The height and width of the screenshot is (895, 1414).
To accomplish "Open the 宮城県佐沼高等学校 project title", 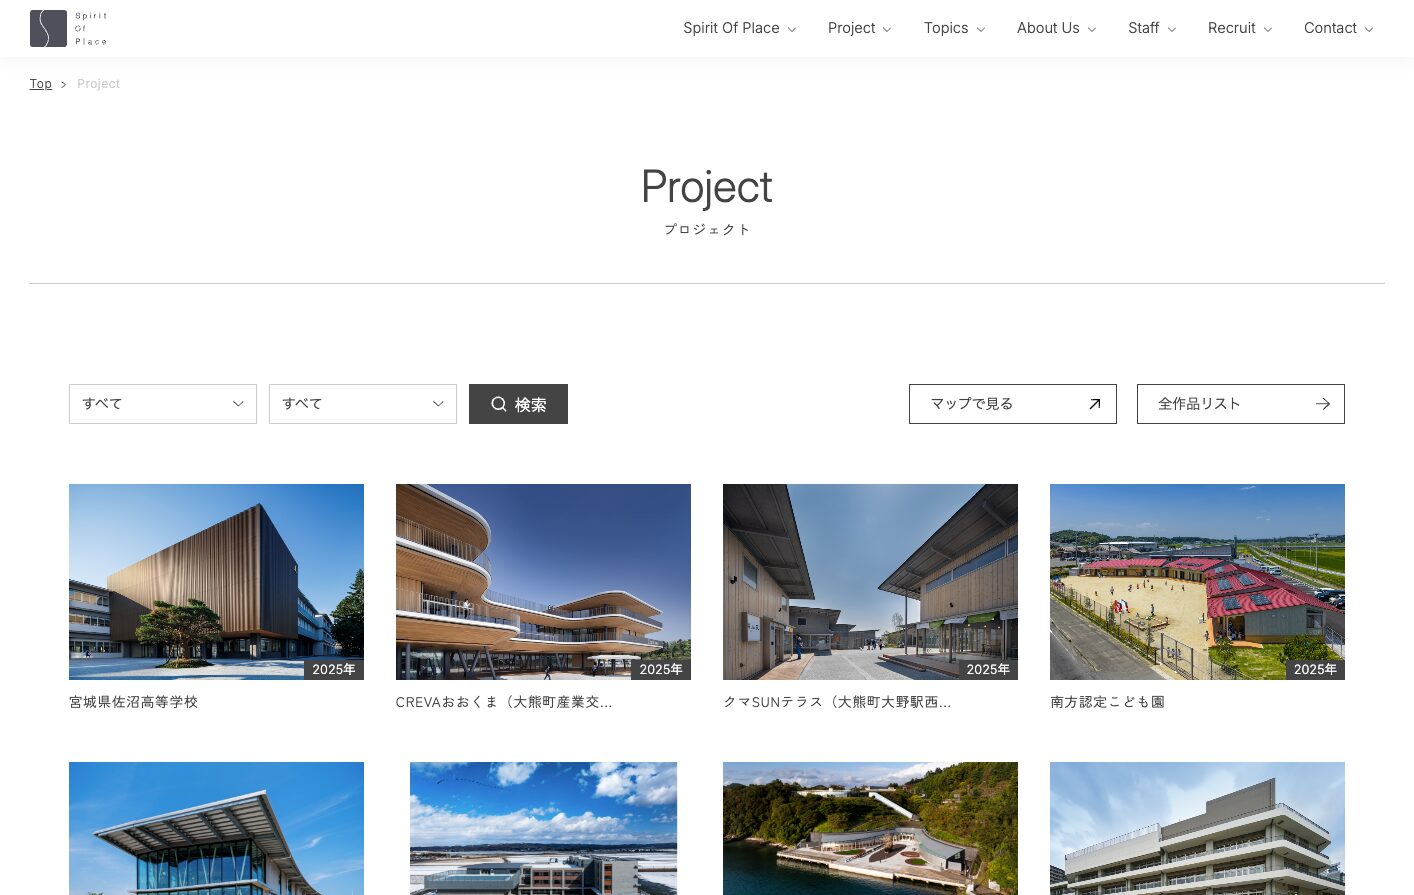I will click(133, 702).
